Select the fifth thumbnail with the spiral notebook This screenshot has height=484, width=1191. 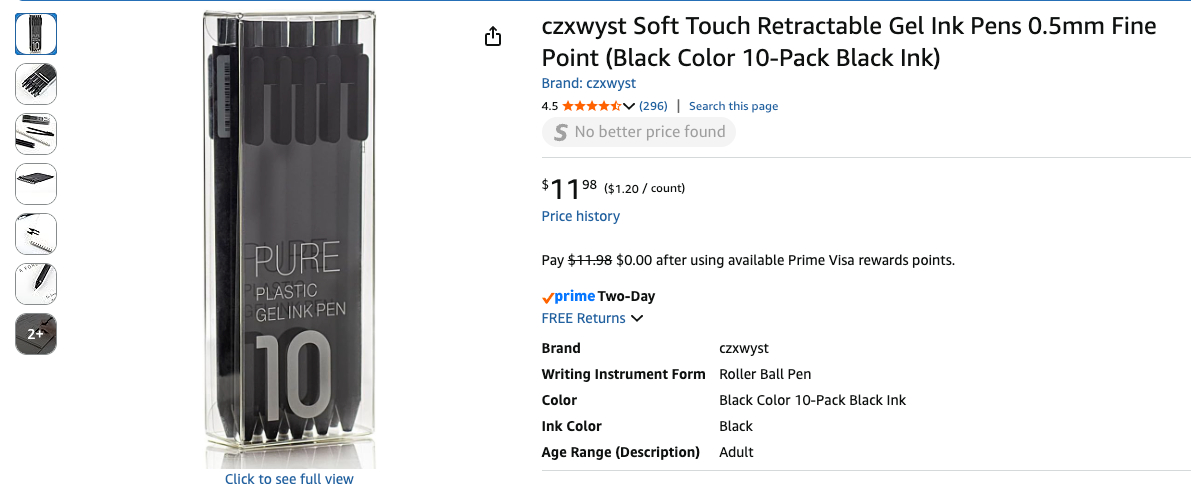(x=36, y=234)
